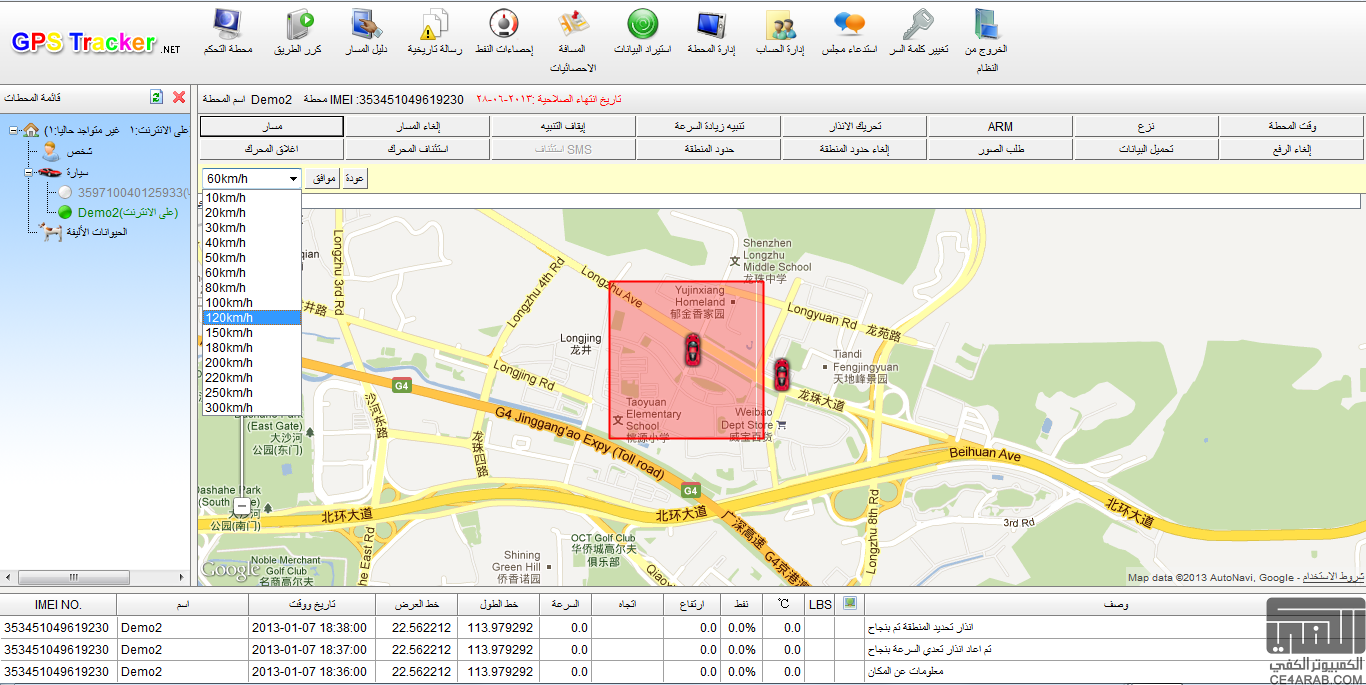Click the shut engine (اغلاق المحرك) button
This screenshot has height=685, width=1366.
point(272,149)
